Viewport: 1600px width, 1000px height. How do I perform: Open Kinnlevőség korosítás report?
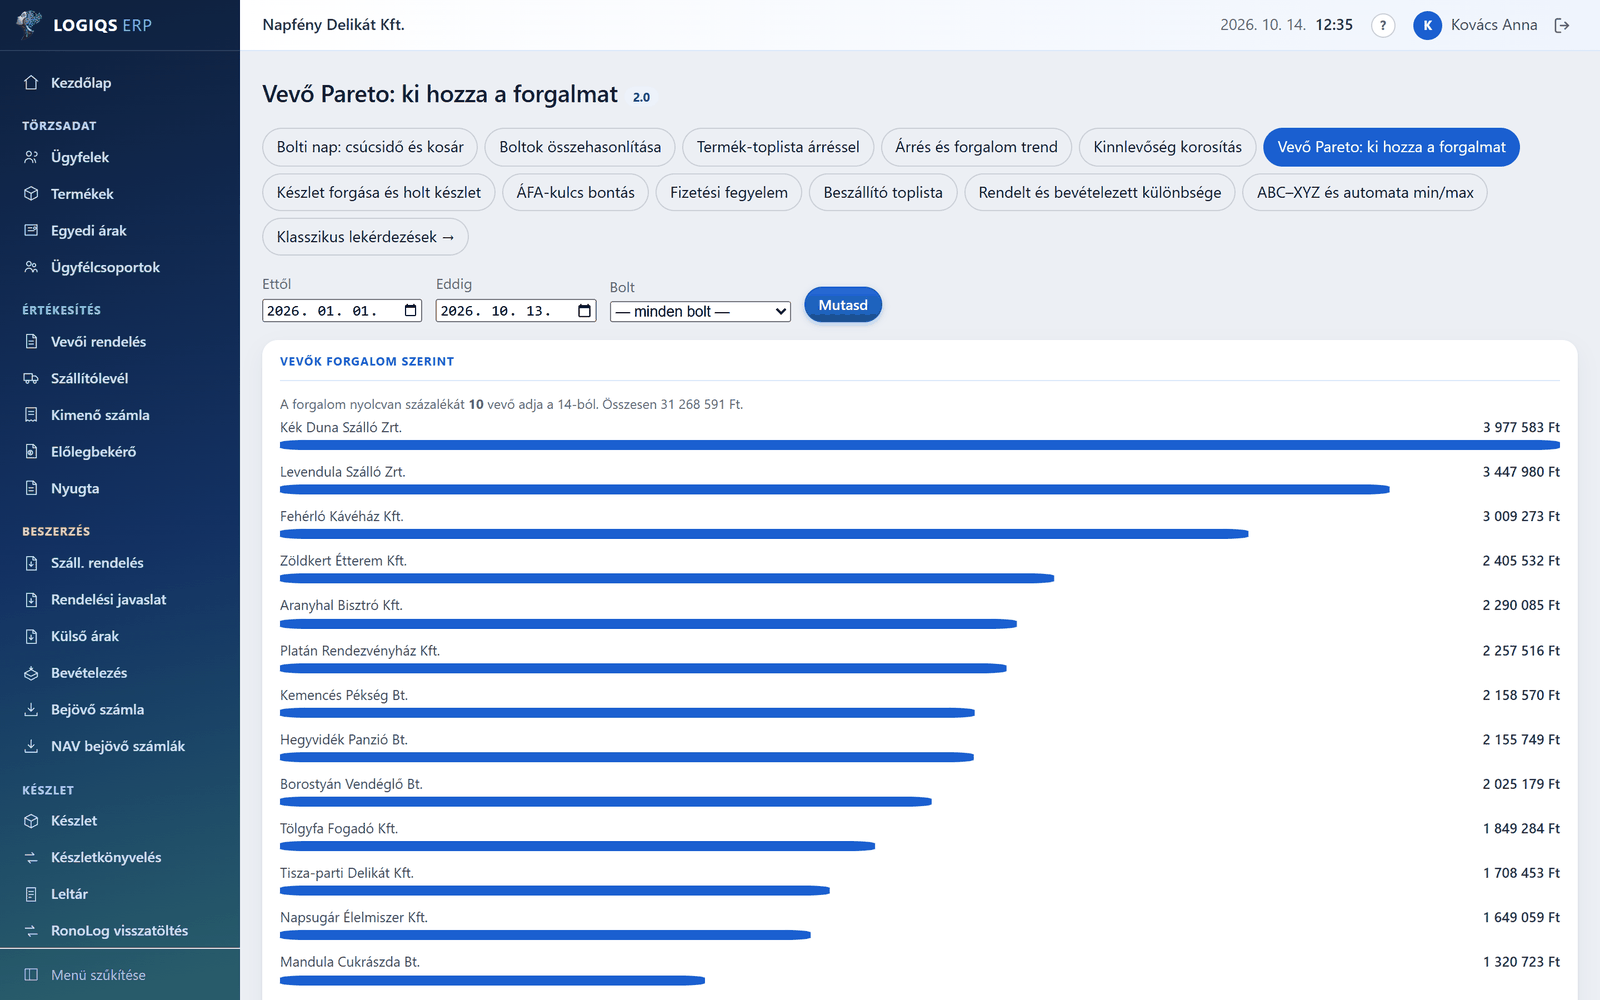(x=1168, y=147)
